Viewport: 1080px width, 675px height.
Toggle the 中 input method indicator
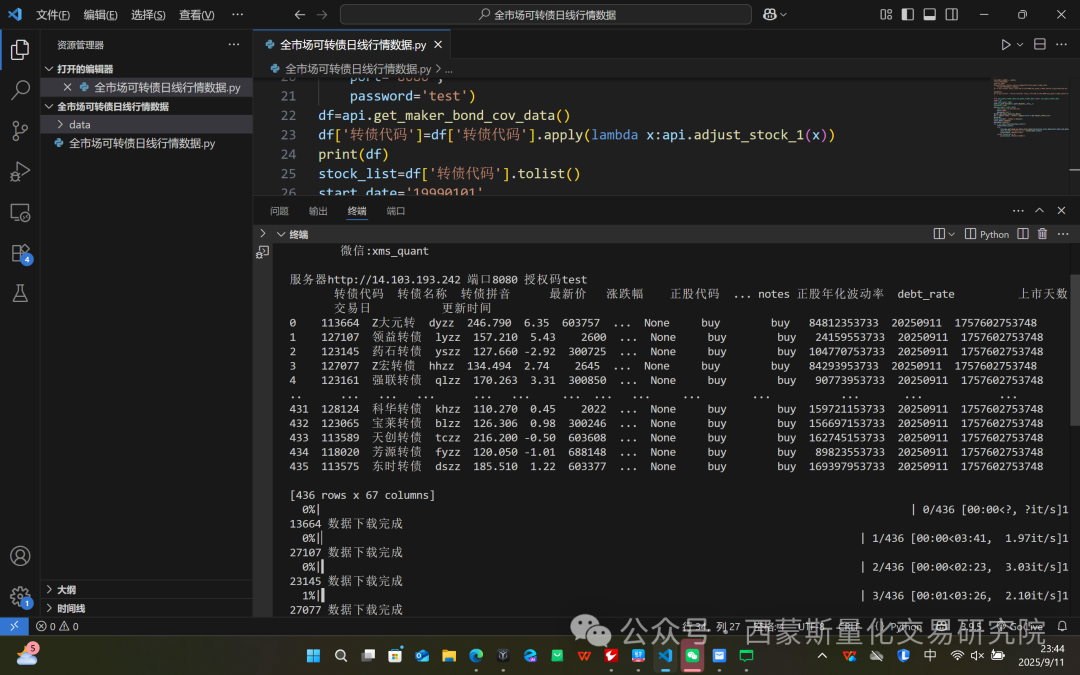pos(930,655)
